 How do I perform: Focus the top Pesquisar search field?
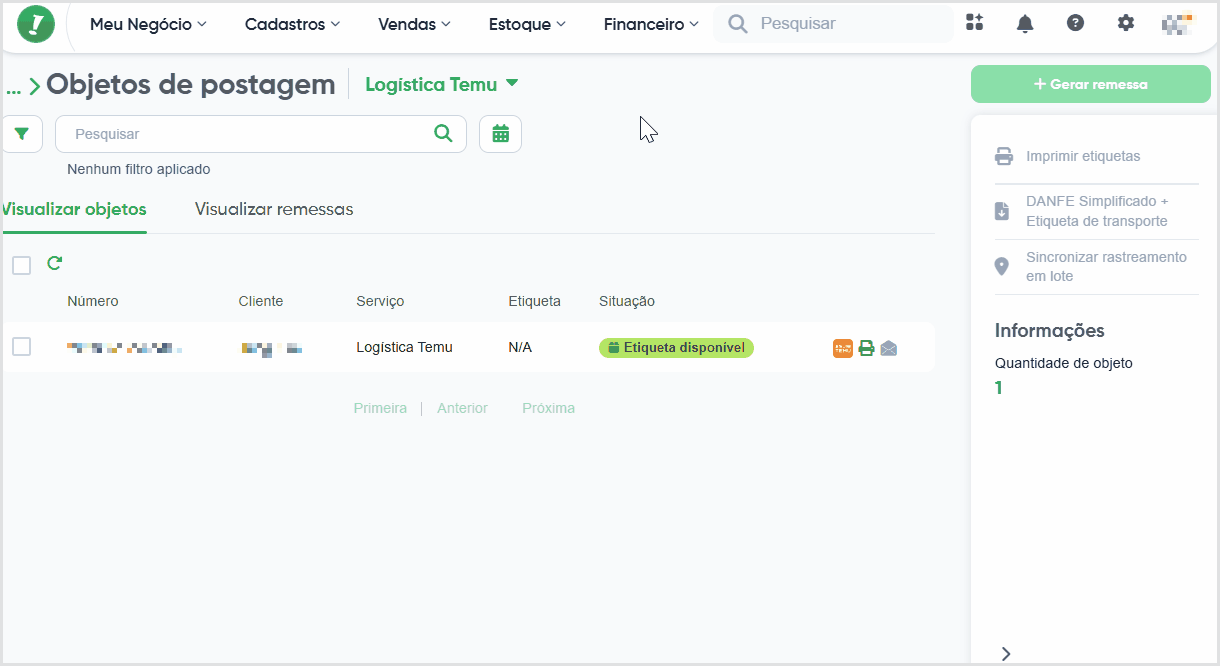pyautogui.click(x=833, y=24)
